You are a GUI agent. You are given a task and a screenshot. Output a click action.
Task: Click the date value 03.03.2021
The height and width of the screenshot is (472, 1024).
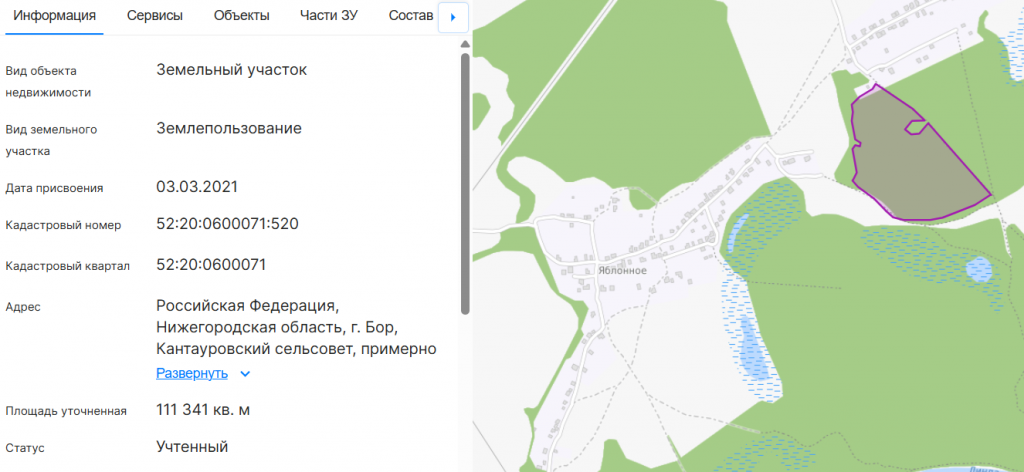pyautogui.click(x=197, y=187)
